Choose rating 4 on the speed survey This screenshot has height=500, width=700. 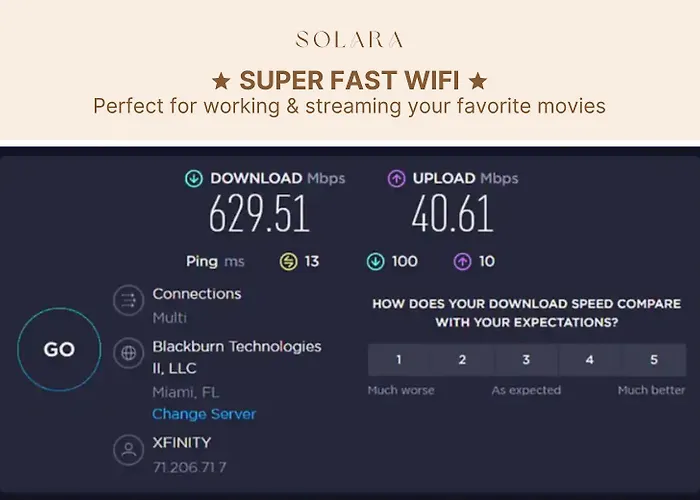590,360
